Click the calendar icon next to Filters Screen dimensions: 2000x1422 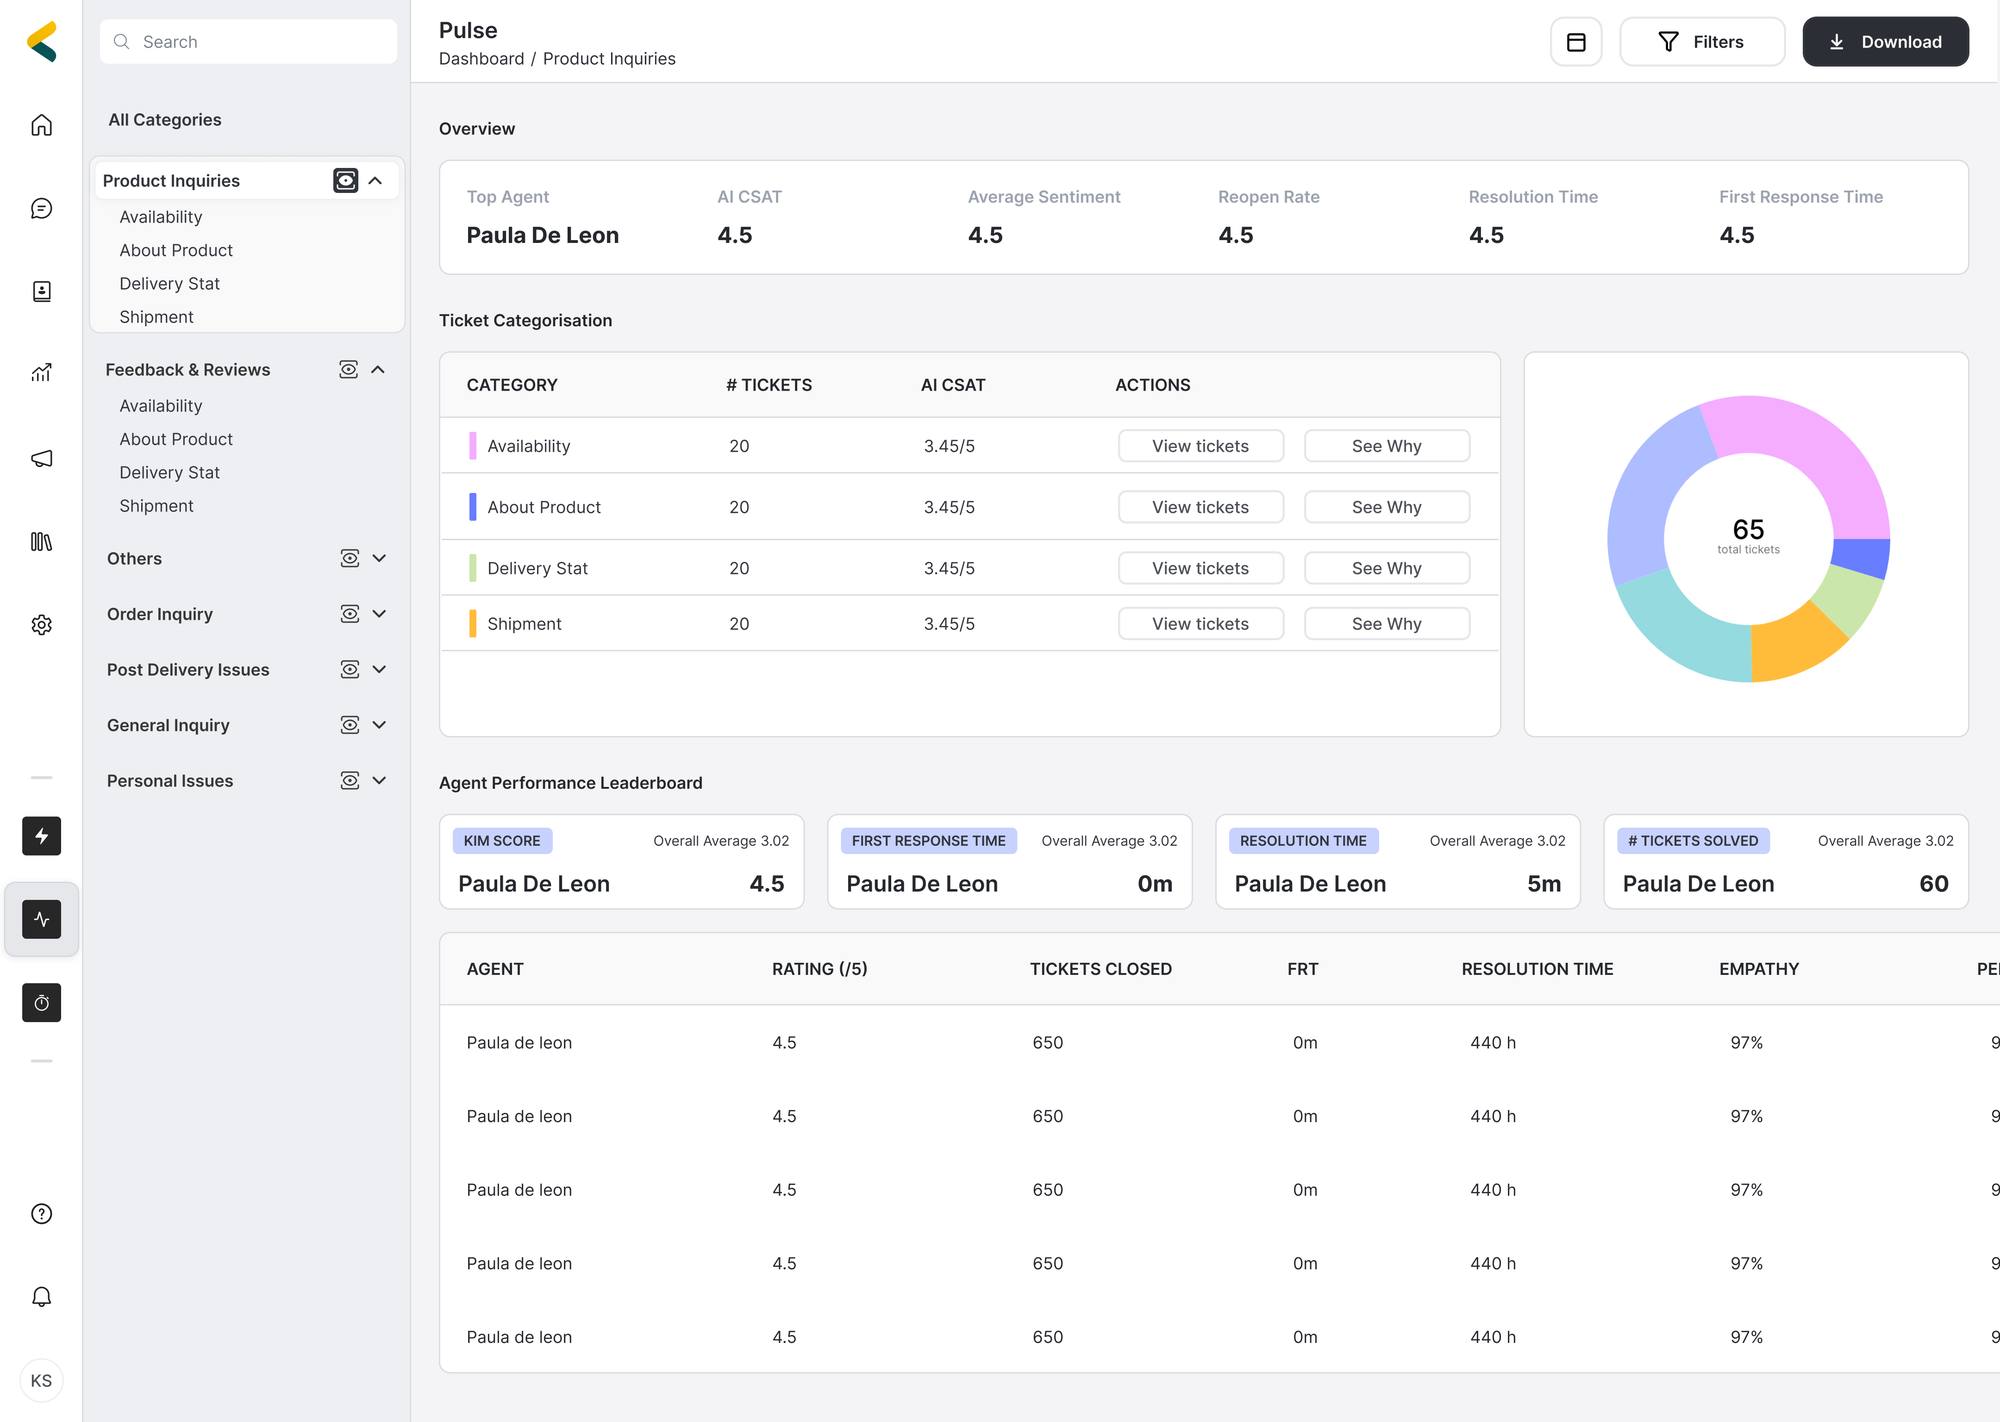(x=1576, y=42)
